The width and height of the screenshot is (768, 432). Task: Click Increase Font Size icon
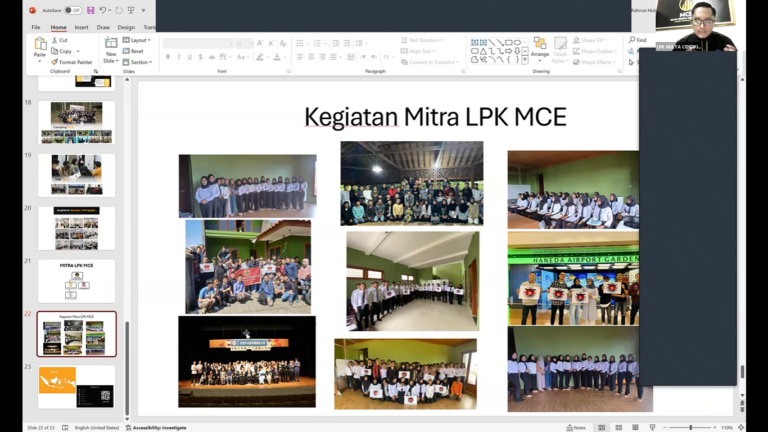[x=260, y=44]
